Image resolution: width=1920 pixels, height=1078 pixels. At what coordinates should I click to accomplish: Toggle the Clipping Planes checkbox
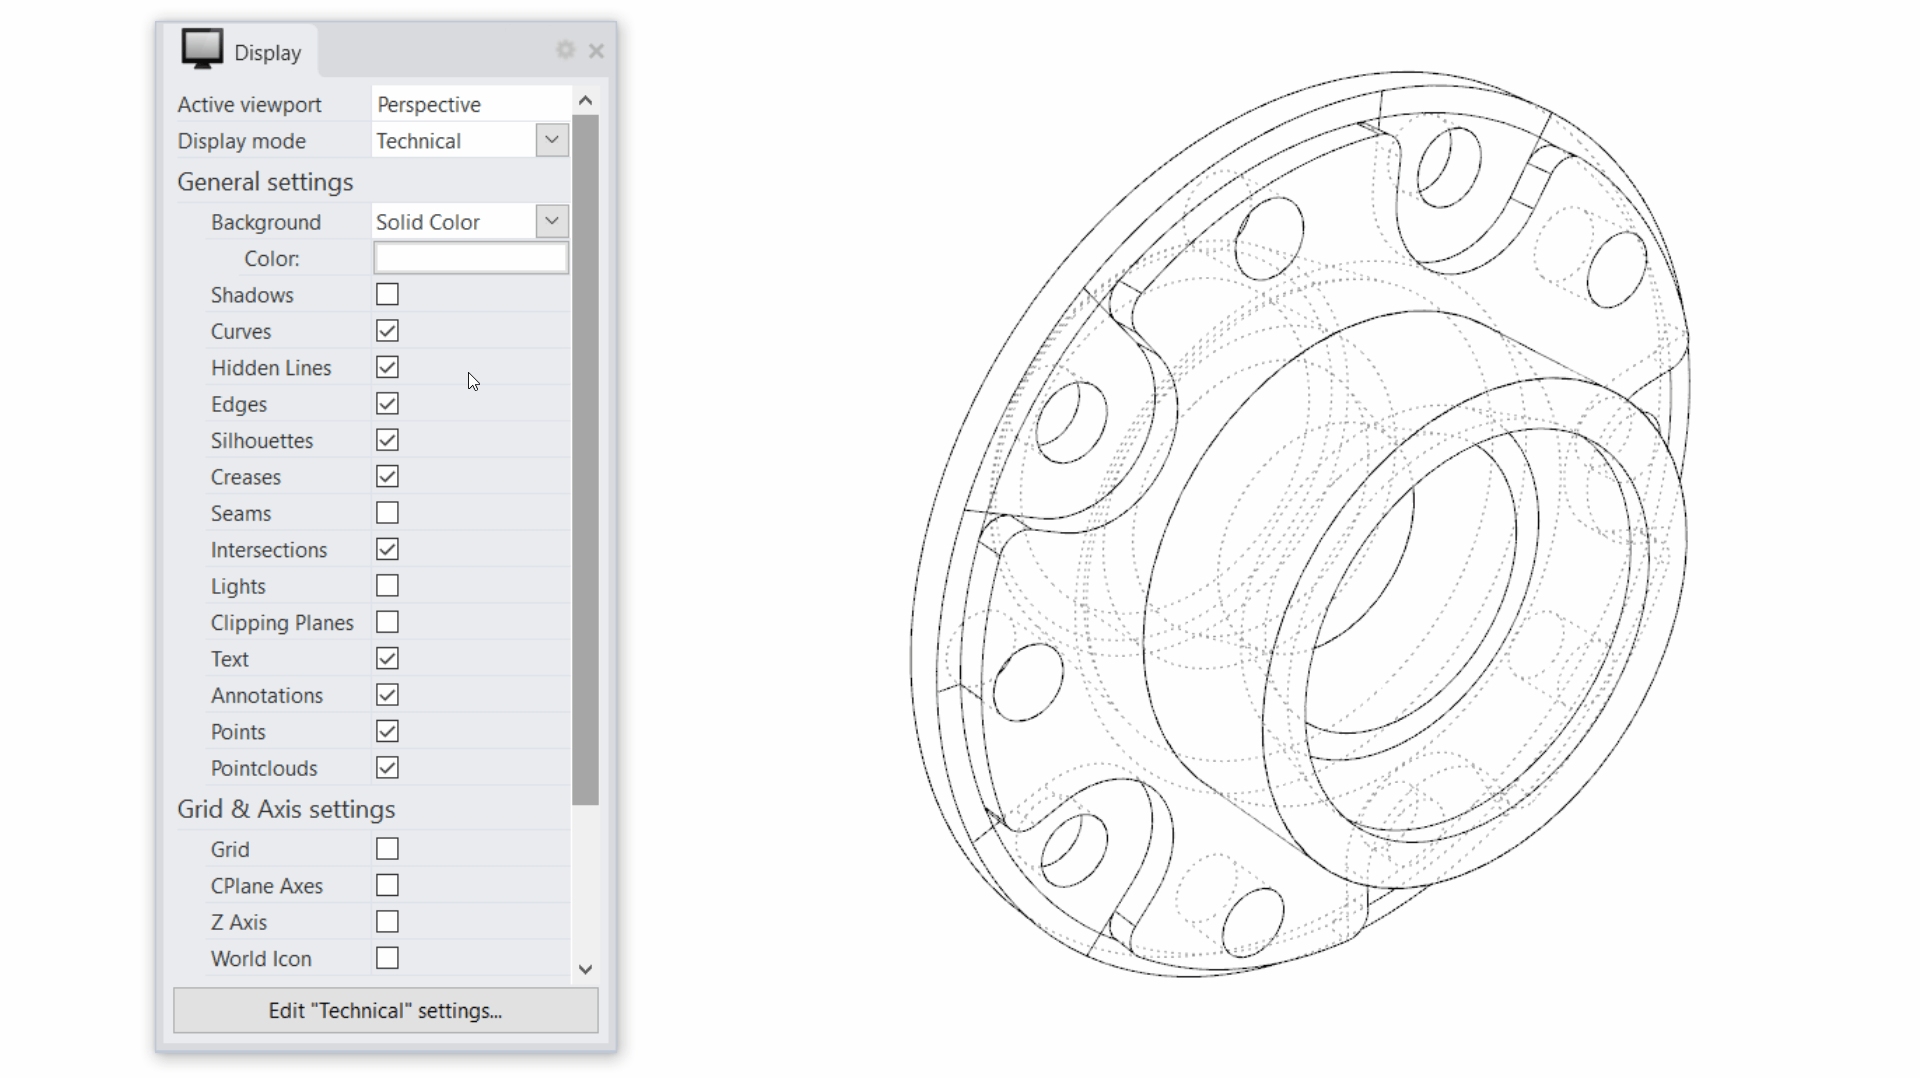click(x=387, y=623)
